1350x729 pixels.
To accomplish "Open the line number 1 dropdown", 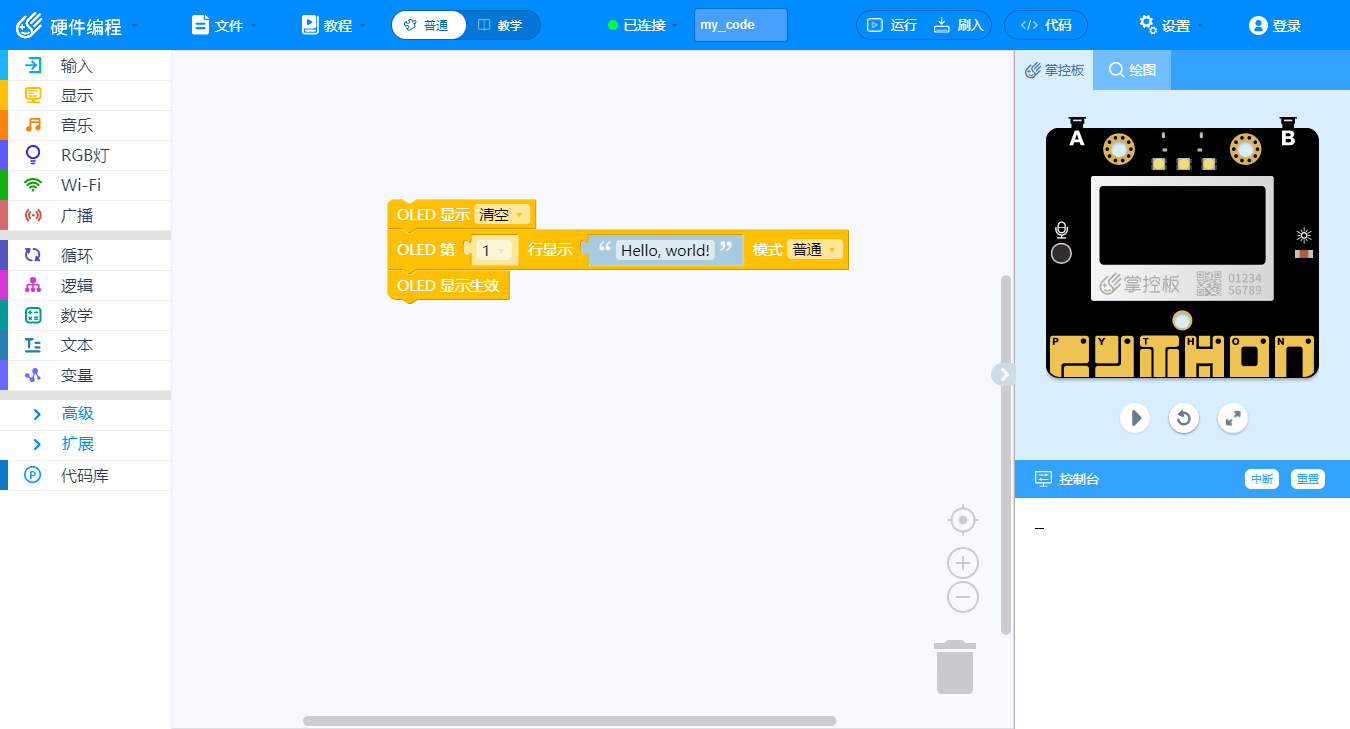I will 494,250.
